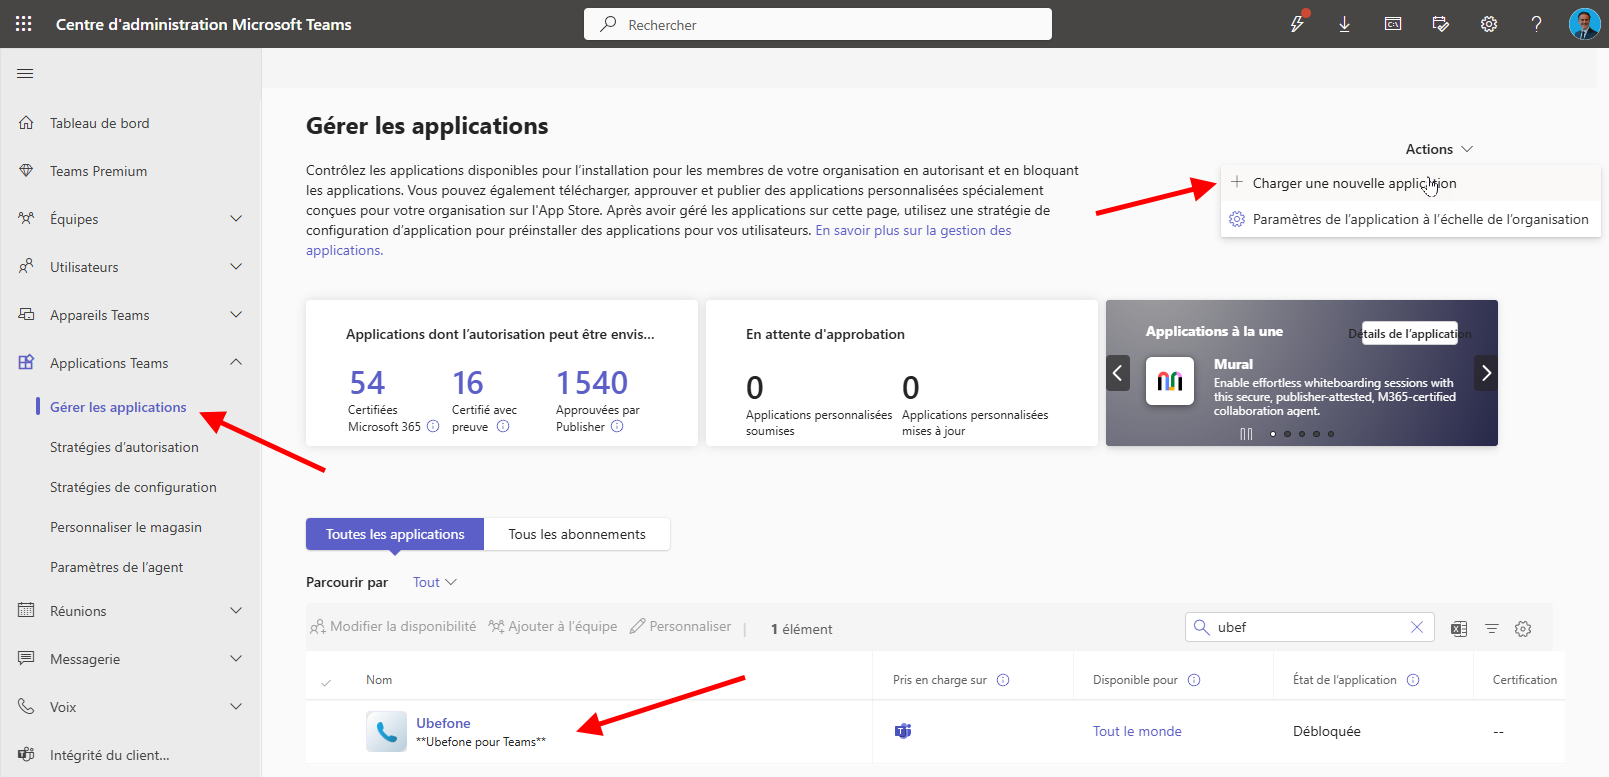Click the Rechercher box in the header
The height and width of the screenshot is (777, 1609).
[818, 24]
